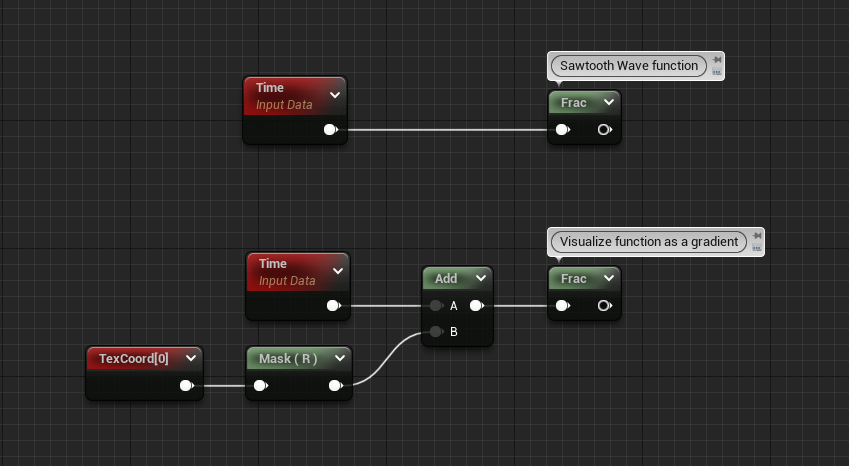Click the Add node's A input pin
The height and width of the screenshot is (466, 849).
tap(436, 306)
